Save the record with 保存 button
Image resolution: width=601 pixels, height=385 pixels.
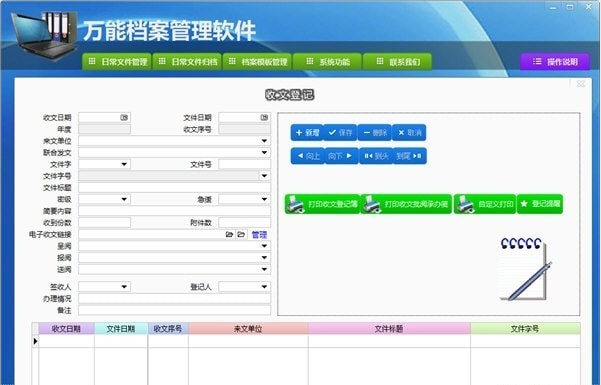(340, 133)
